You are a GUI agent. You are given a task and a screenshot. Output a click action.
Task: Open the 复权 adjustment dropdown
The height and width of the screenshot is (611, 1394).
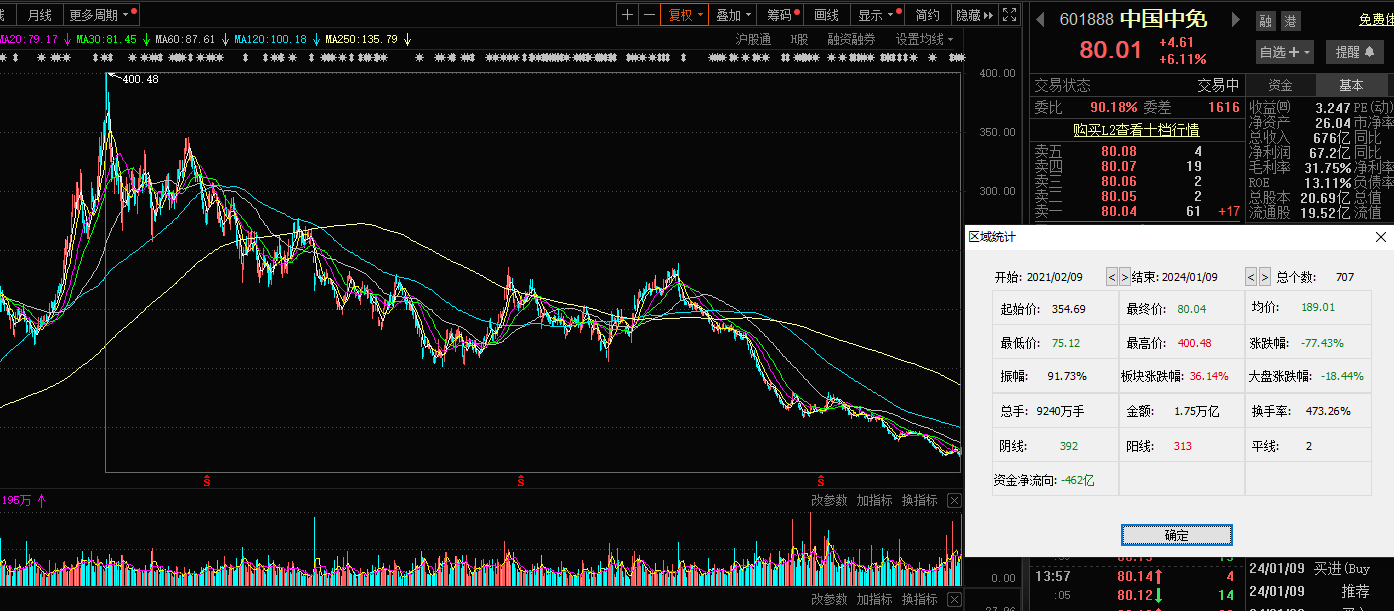685,15
